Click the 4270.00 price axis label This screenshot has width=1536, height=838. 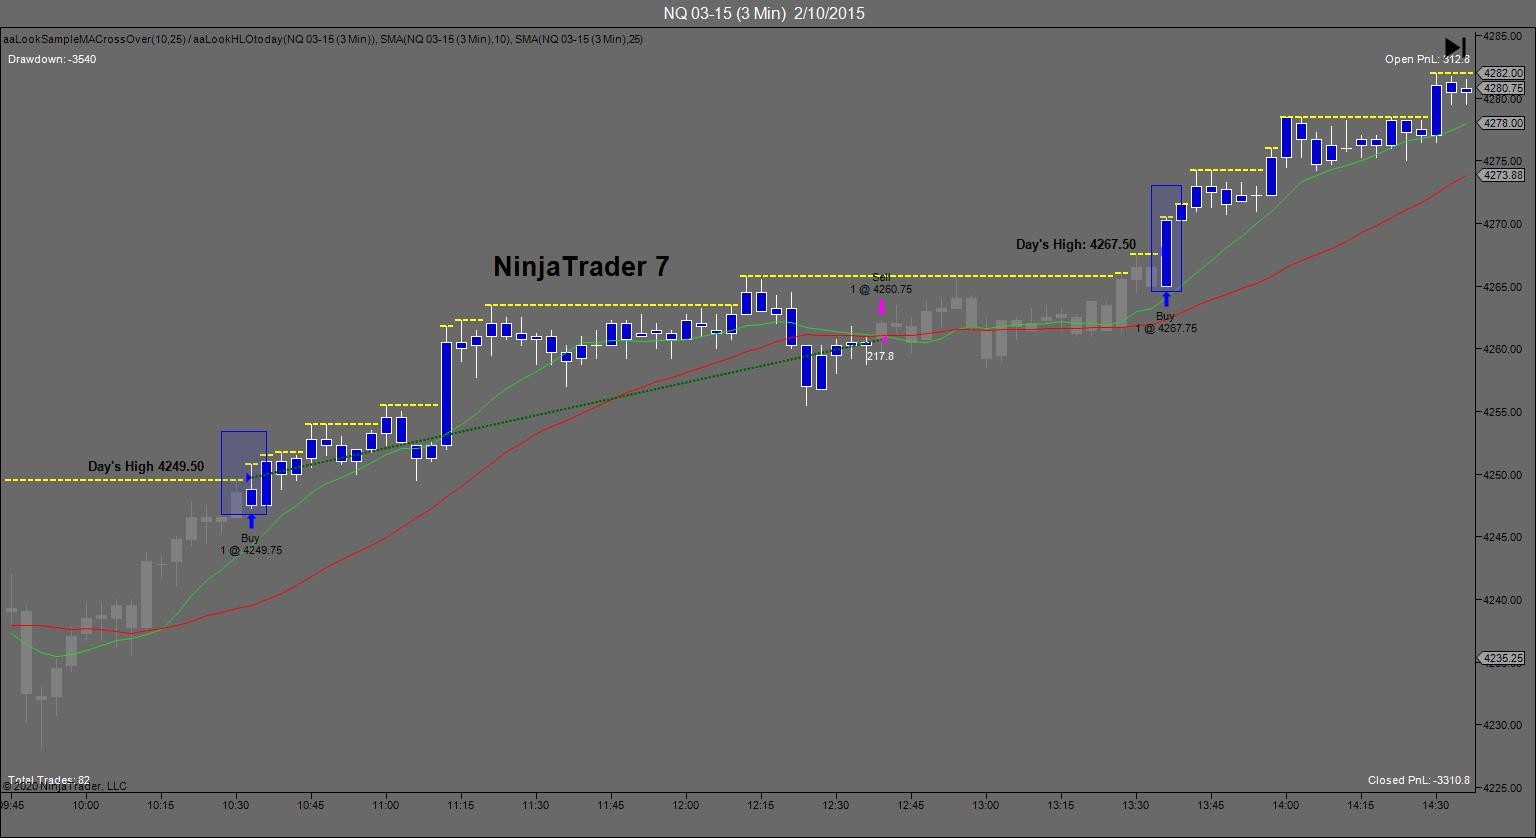(1504, 224)
